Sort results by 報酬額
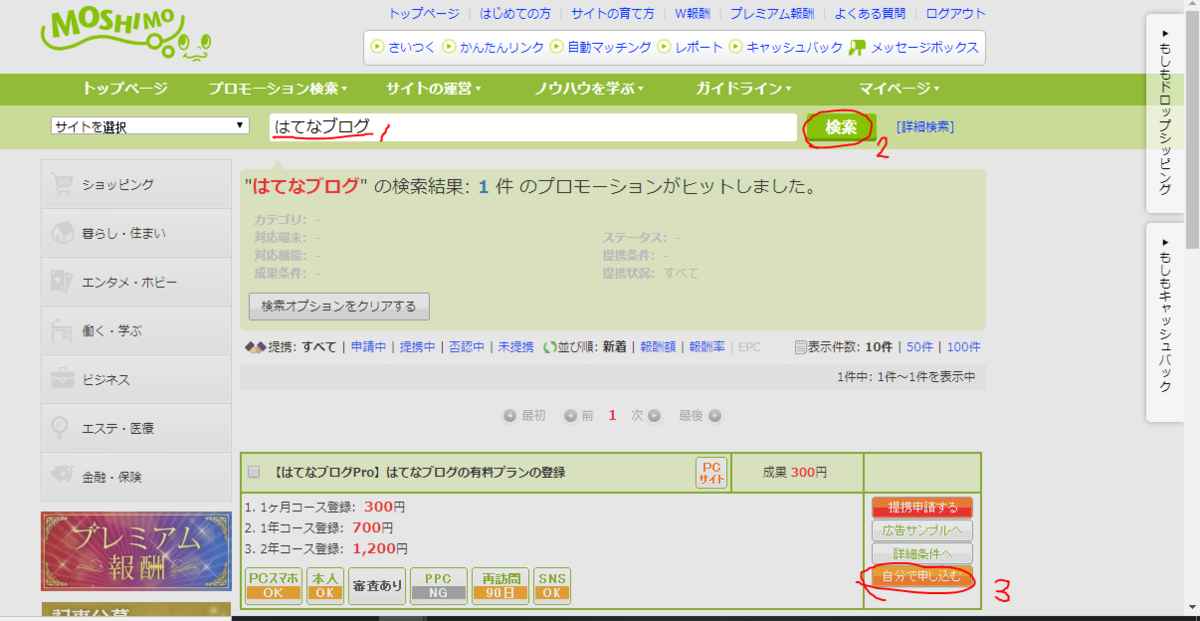This screenshot has width=1200, height=621. pos(658,347)
